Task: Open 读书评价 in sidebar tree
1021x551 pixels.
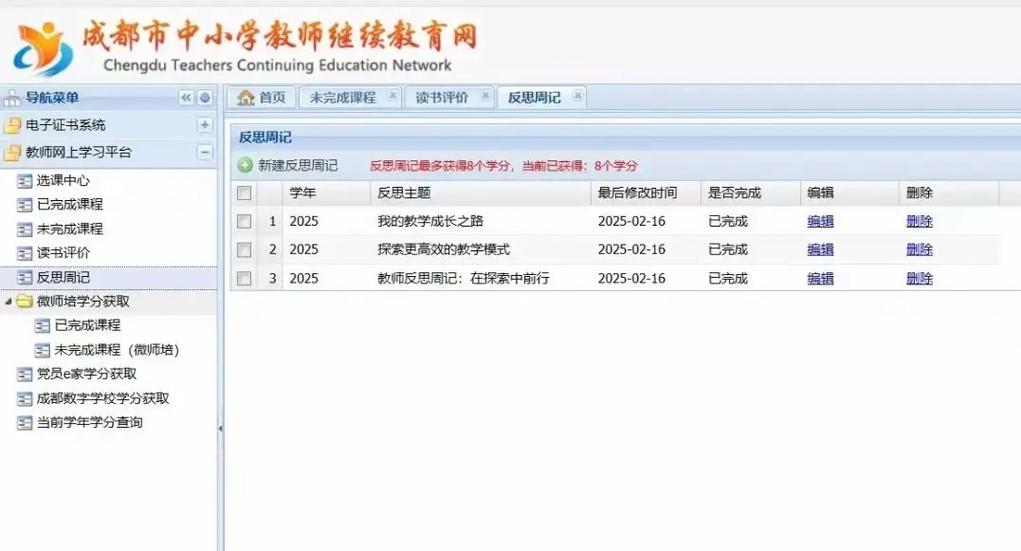Action: coord(63,253)
